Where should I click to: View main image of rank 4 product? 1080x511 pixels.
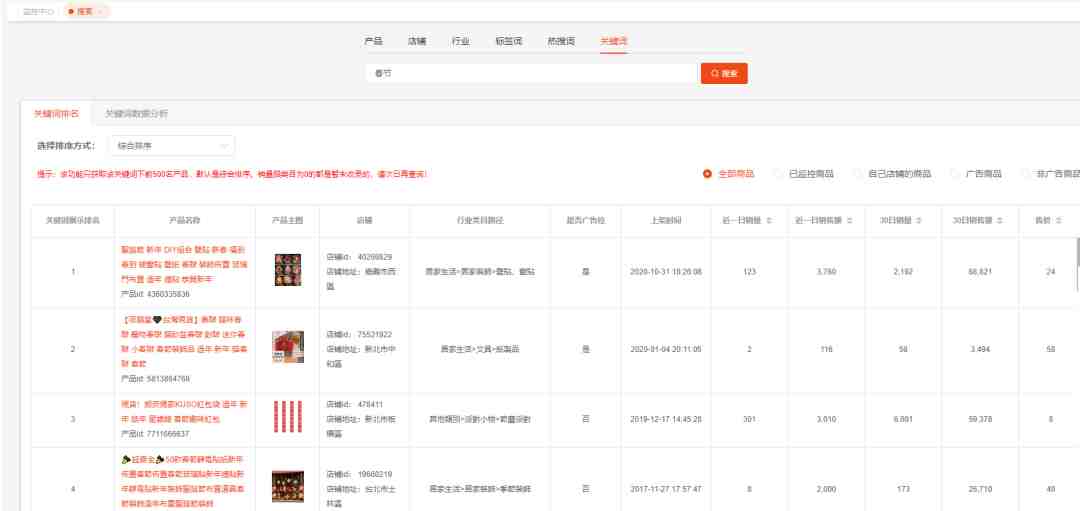287,486
